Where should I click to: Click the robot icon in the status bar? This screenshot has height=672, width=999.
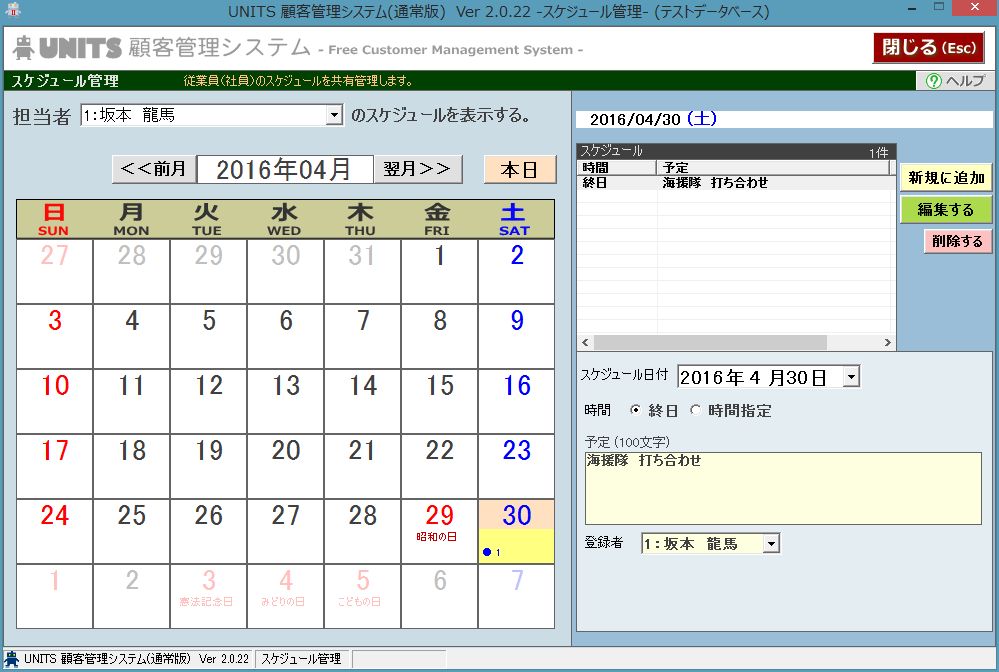point(11,659)
